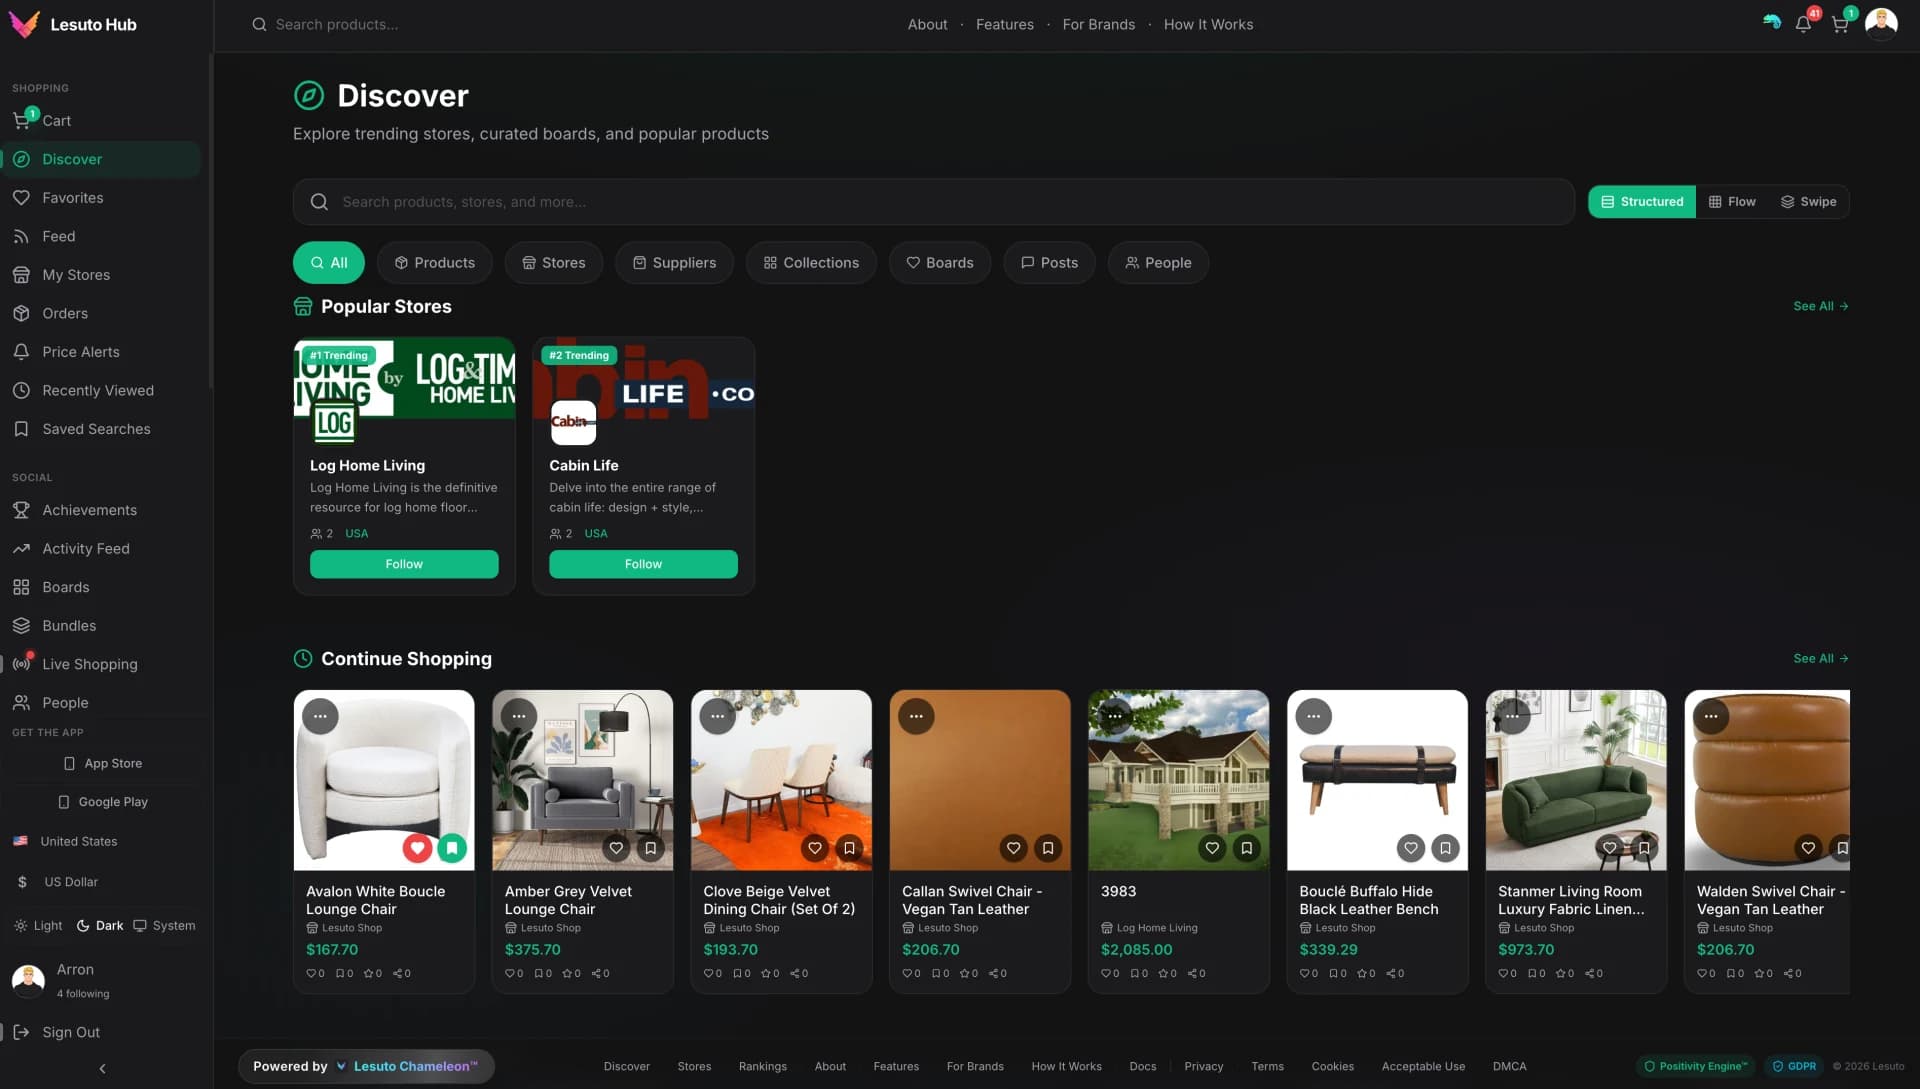Open Price Alerts in sidebar

pos(100,352)
